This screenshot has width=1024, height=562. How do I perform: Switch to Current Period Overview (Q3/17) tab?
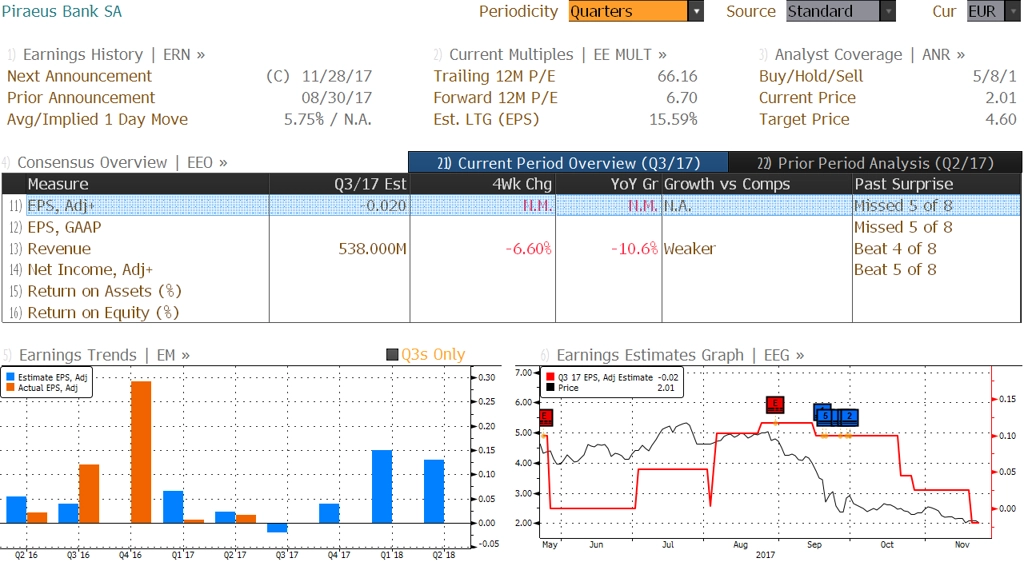(568, 163)
